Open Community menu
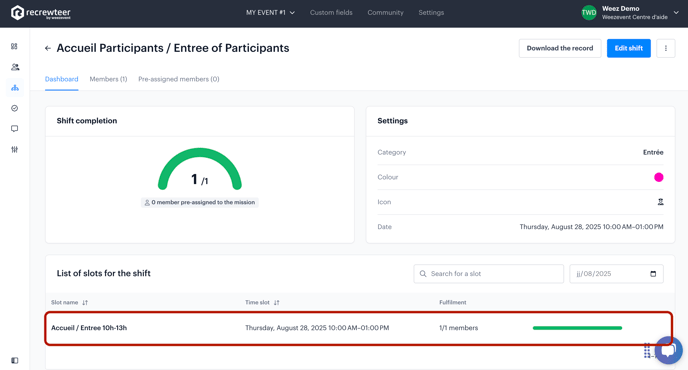This screenshot has height=370, width=688. click(x=385, y=13)
